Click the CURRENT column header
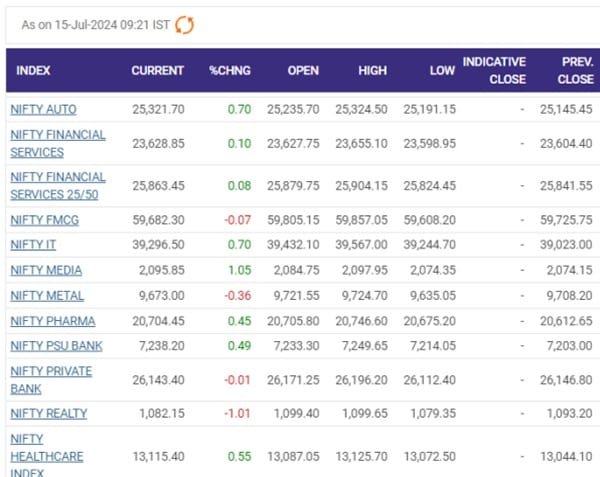600x477 pixels. coord(158,71)
